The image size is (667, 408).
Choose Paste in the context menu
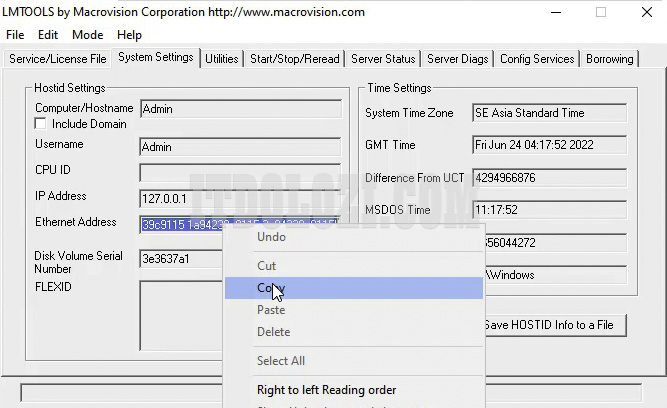click(x=354, y=310)
